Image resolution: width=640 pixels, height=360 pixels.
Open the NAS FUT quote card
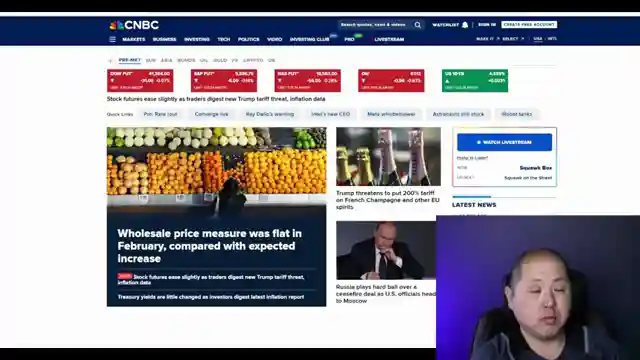pyautogui.click(x=307, y=80)
